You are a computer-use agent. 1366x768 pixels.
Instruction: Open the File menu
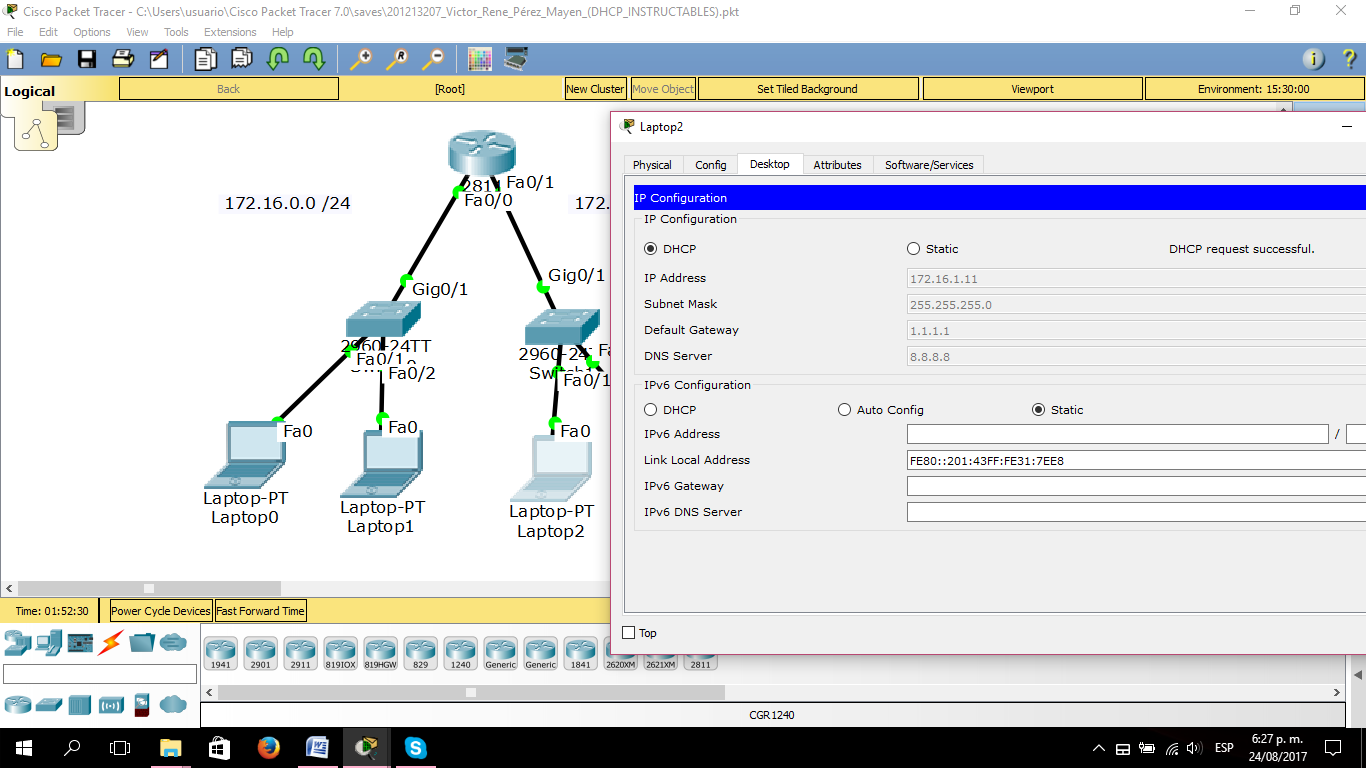(x=15, y=32)
